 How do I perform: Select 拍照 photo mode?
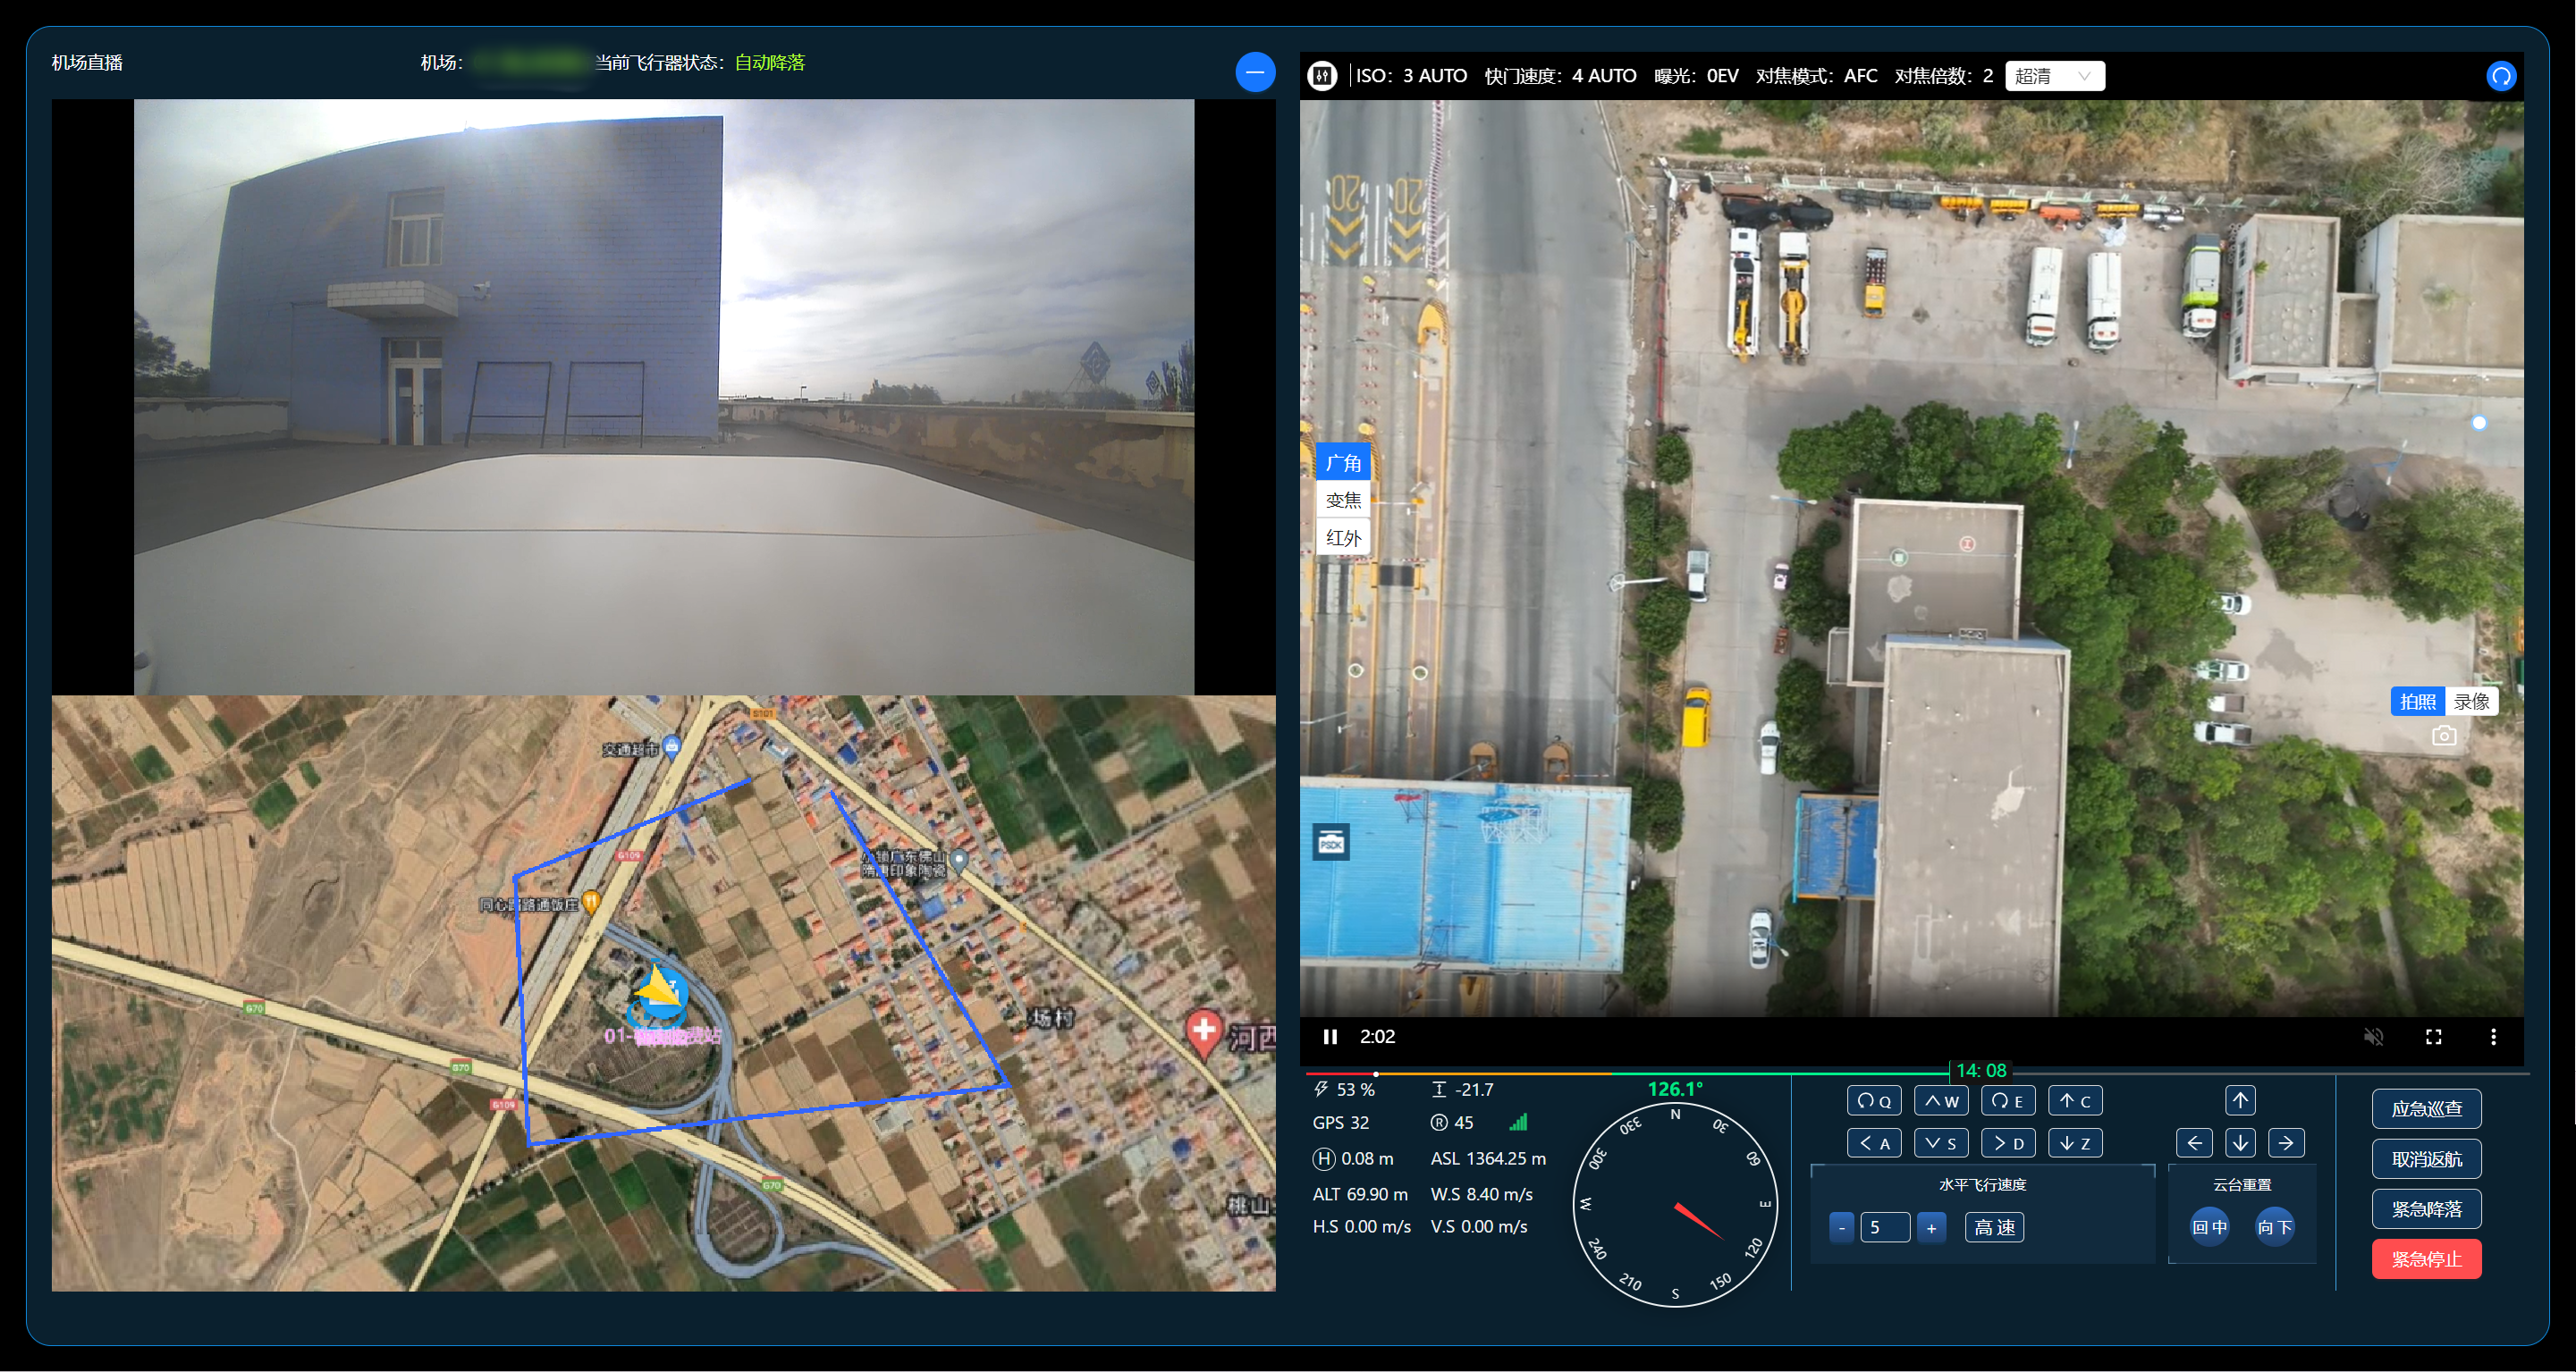click(2417, 701)
